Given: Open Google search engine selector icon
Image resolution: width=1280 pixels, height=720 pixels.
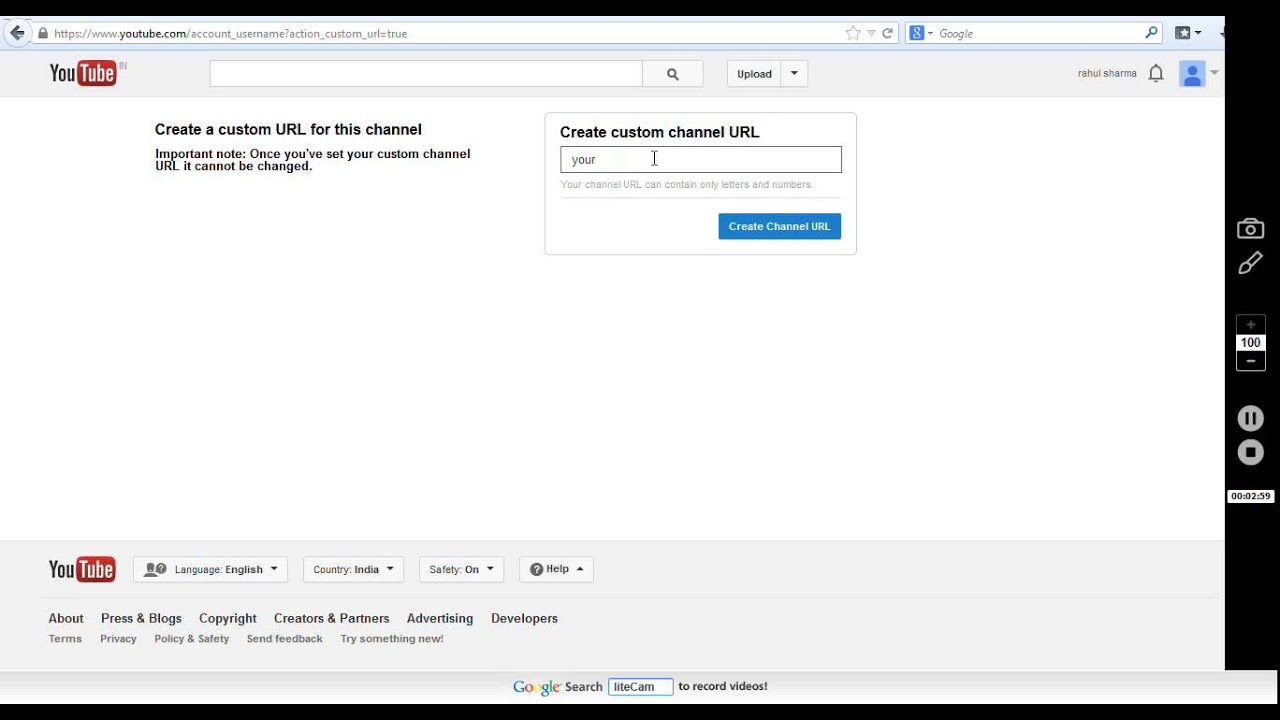Looking at the screenshot, I should (x=920, y=33).
